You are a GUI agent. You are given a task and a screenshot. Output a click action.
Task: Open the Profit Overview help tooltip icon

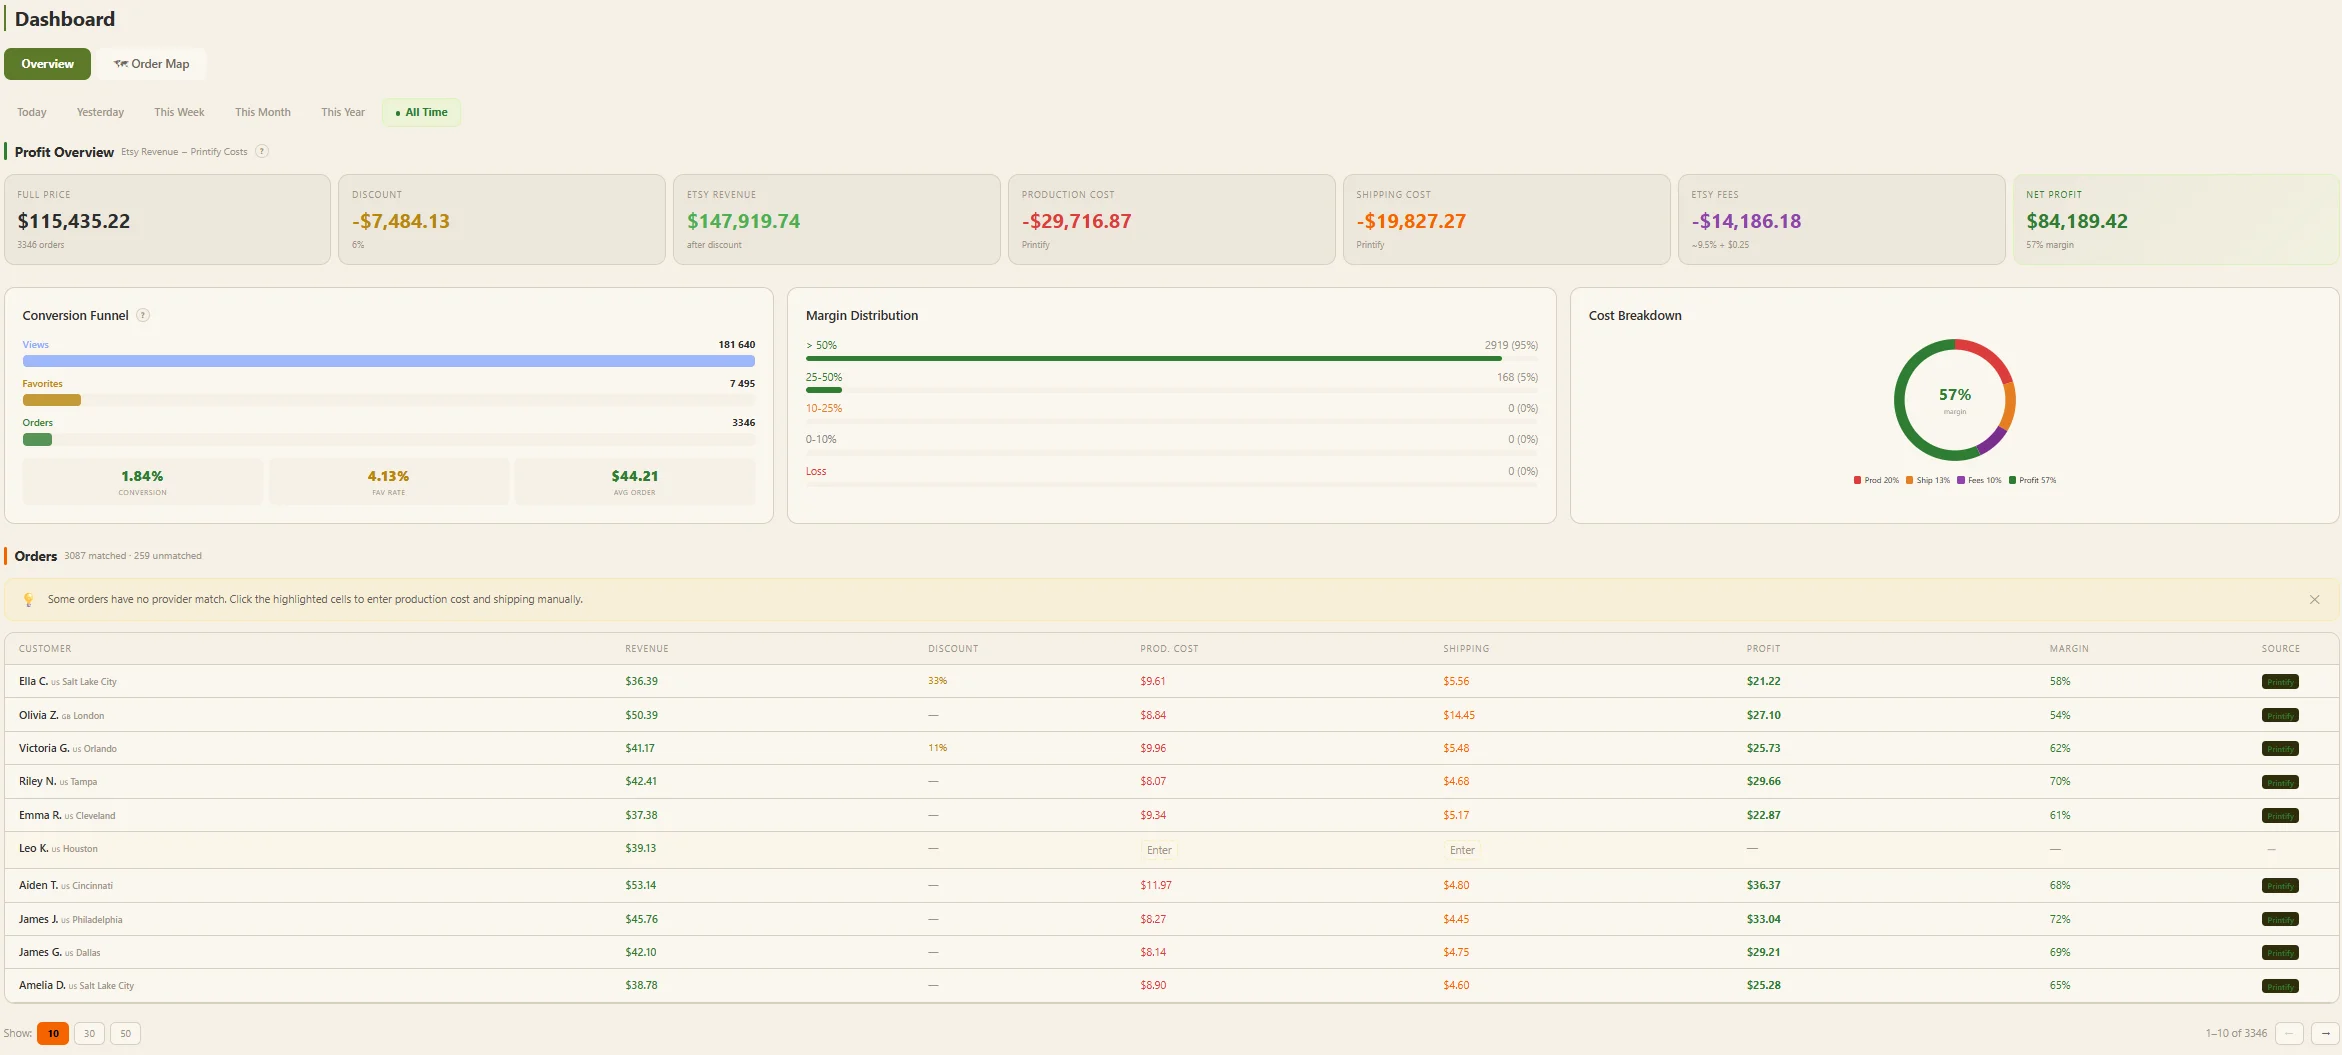(262, 151)
